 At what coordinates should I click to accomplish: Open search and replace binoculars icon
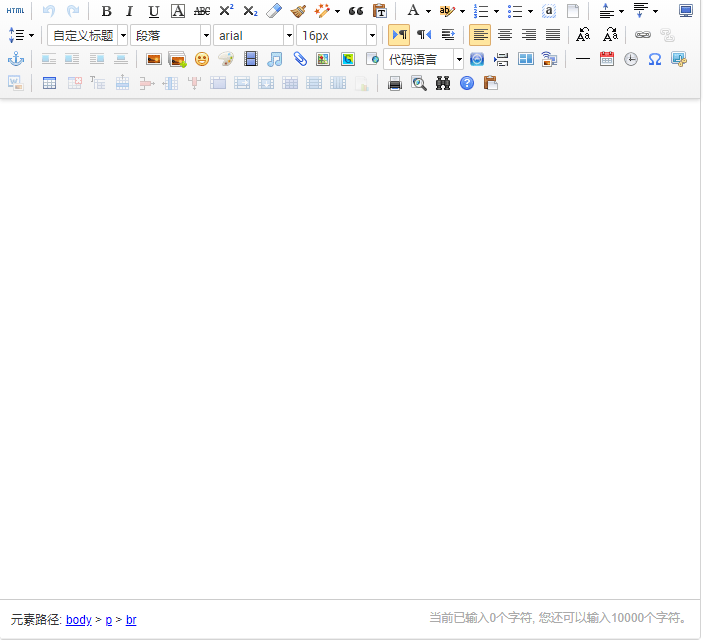pyautogui.click(x=443, y=83)
